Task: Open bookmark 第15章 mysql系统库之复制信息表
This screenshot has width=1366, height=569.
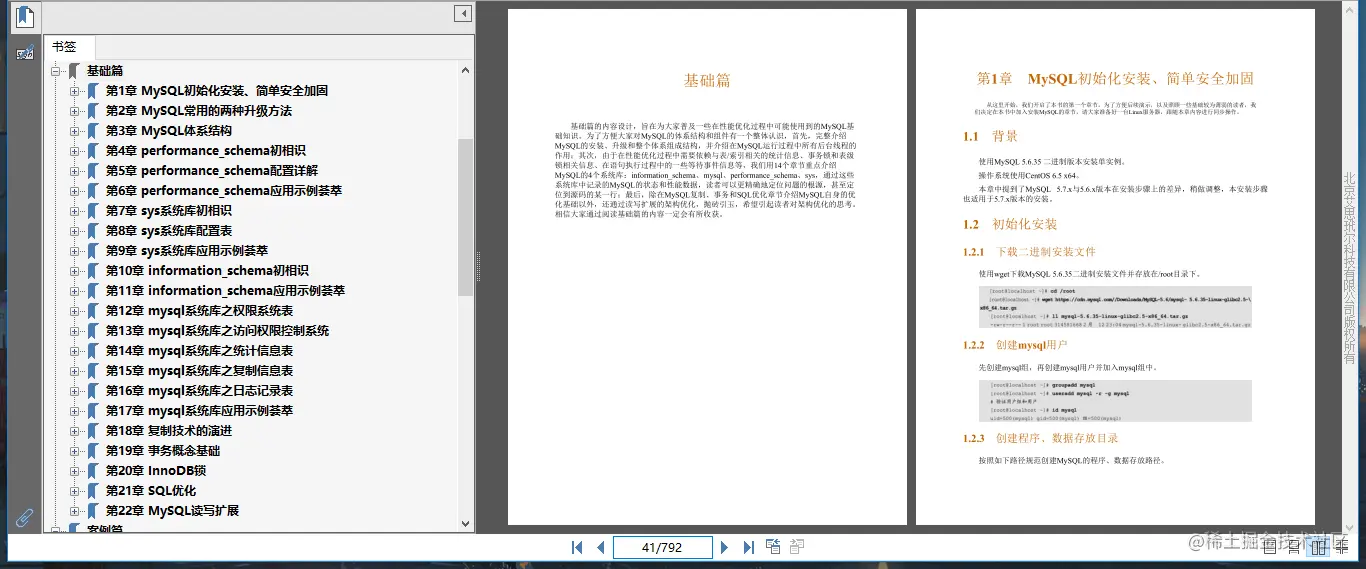Action: (200, 371)
